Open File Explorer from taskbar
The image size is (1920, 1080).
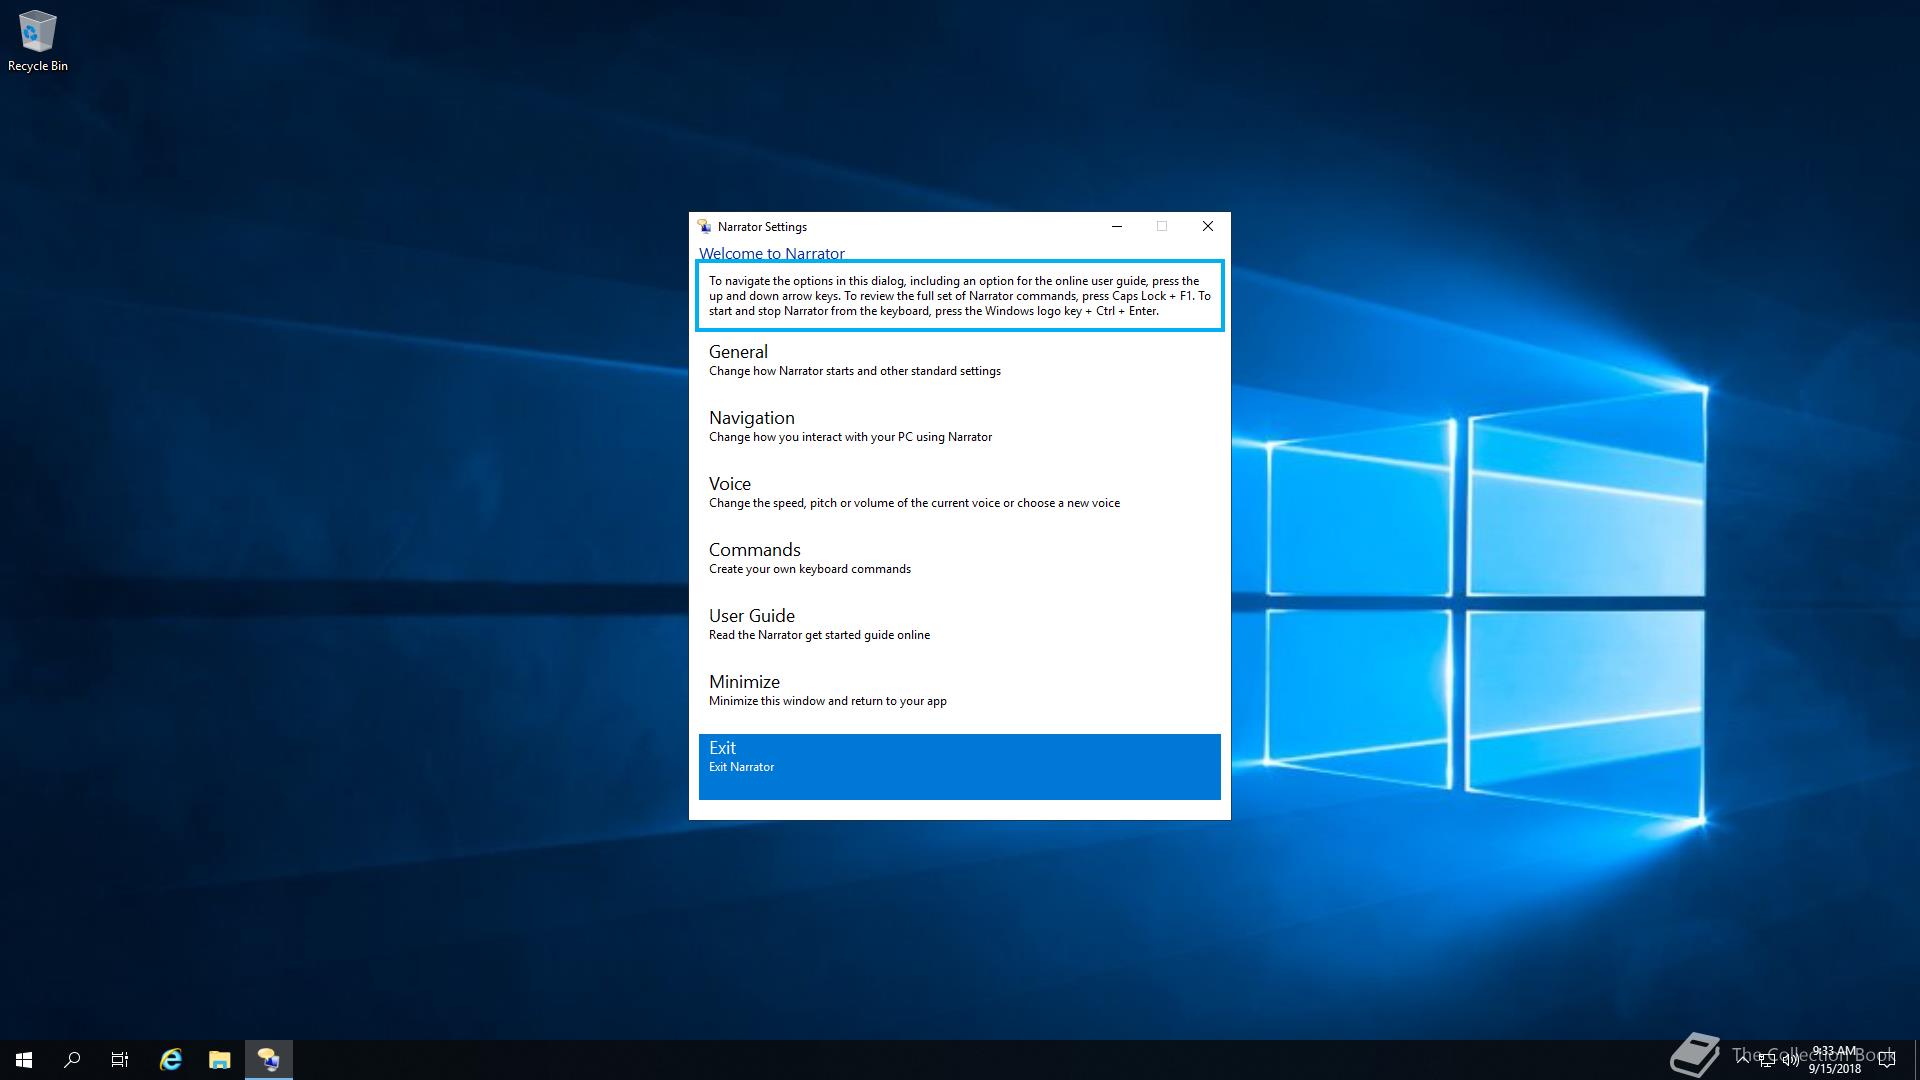click(x=220, y=1060)
